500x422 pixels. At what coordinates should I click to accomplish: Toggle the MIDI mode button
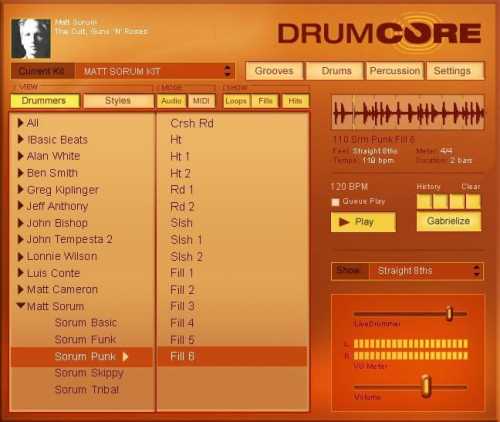201,101
